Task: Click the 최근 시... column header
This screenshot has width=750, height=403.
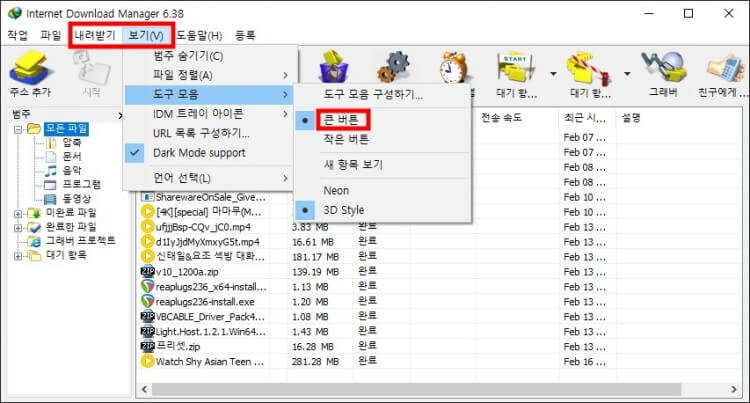Action: point(587,118)
